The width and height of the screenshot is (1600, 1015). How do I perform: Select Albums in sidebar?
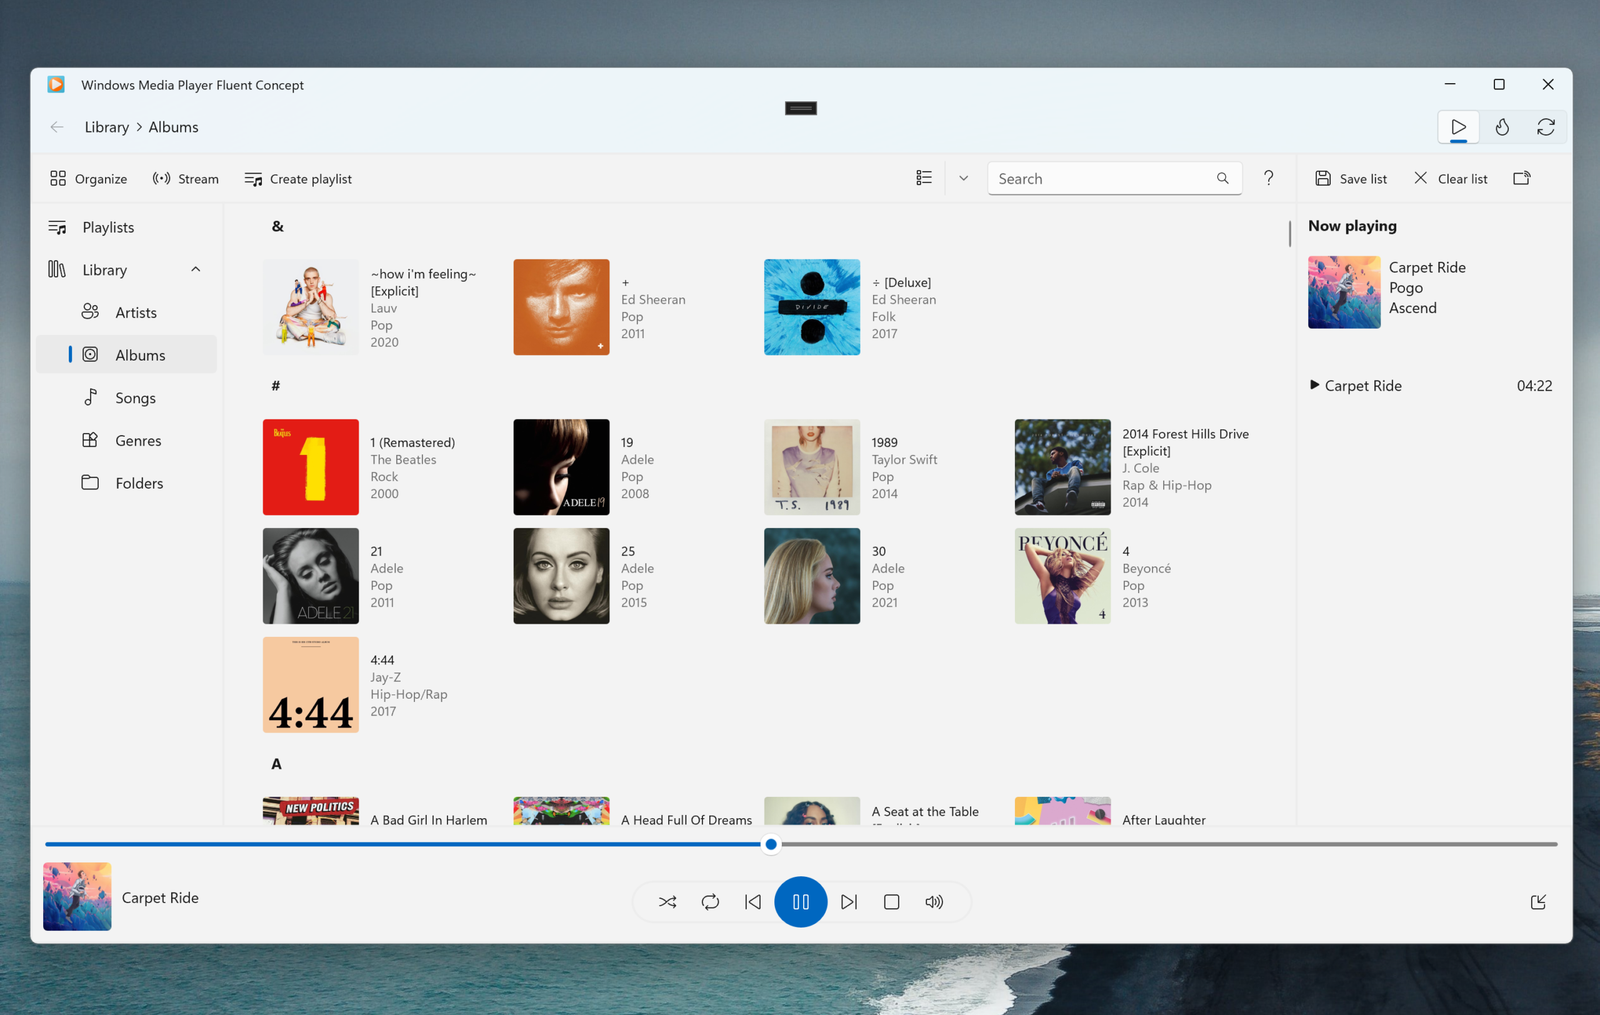[x=125, y=355]
